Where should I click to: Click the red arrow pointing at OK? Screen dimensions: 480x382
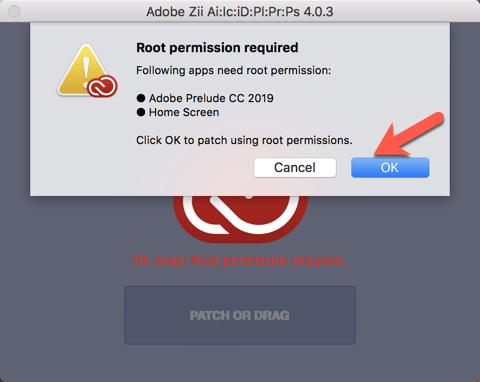pyautogui.click(x=408, y=135)
